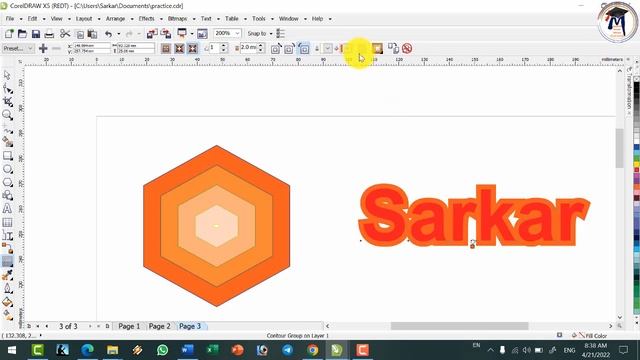This screenshot has width=640, height=360.
Task: Click the Import icon
Action: tap(152, 33)
